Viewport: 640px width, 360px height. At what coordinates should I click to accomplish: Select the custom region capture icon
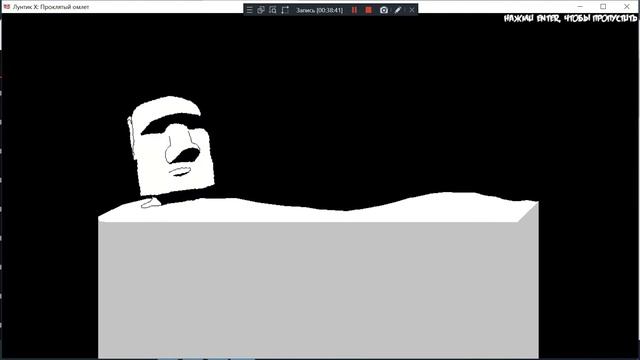(x=285, y=10)
